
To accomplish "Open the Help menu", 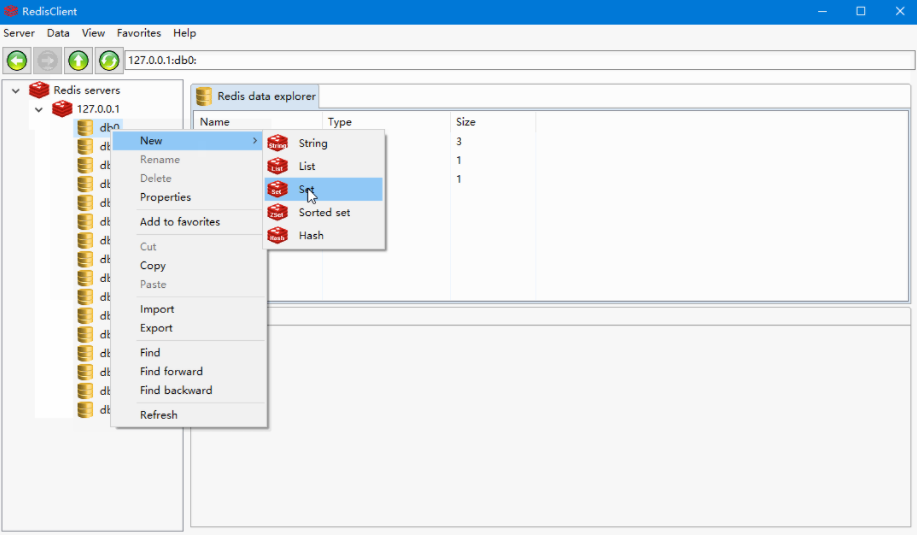I will coord(184,33).
